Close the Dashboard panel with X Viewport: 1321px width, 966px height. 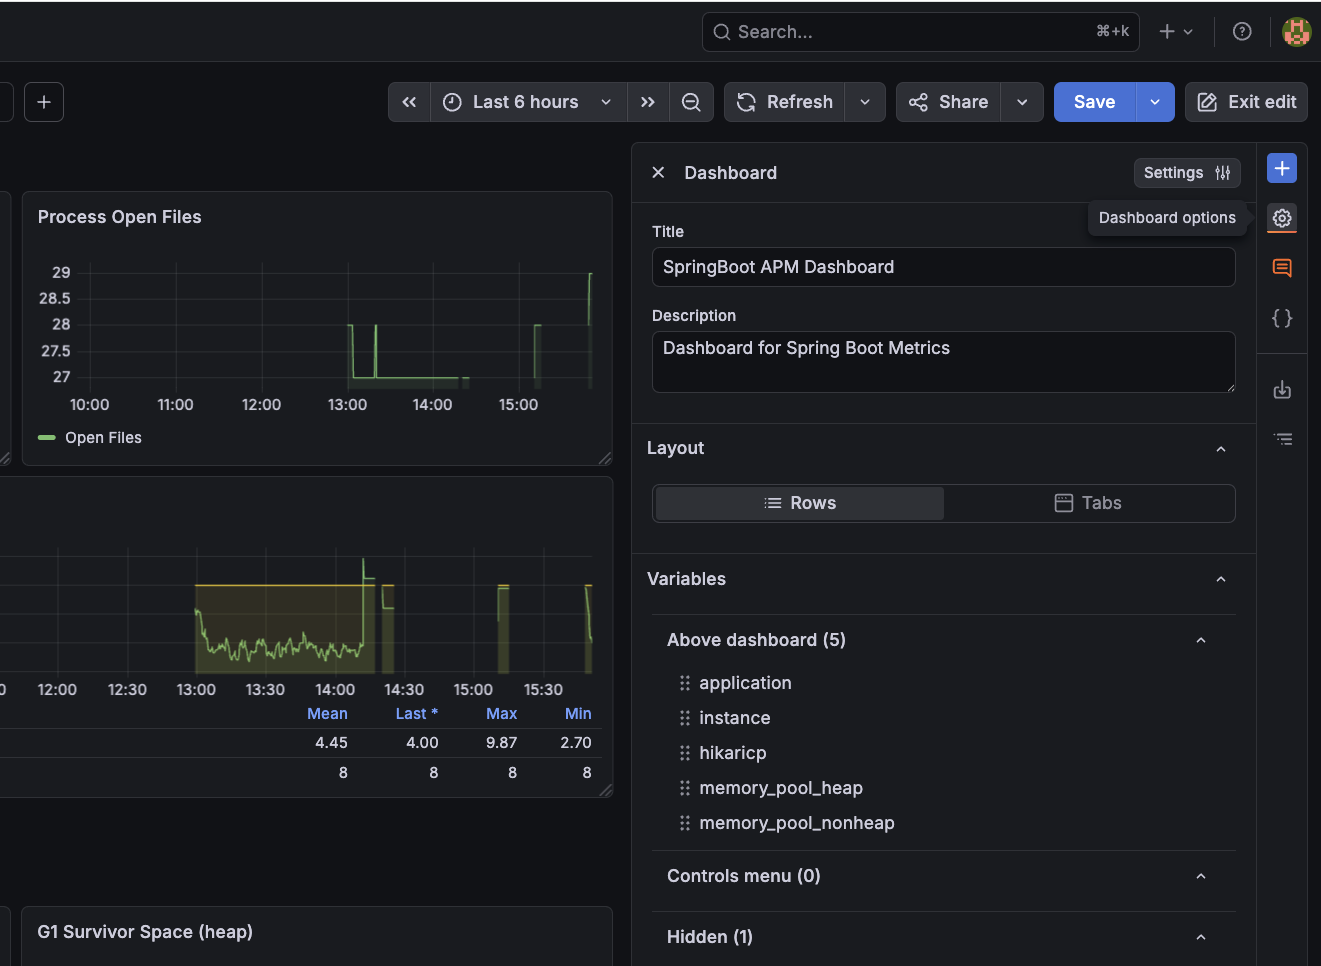point(658,173)
